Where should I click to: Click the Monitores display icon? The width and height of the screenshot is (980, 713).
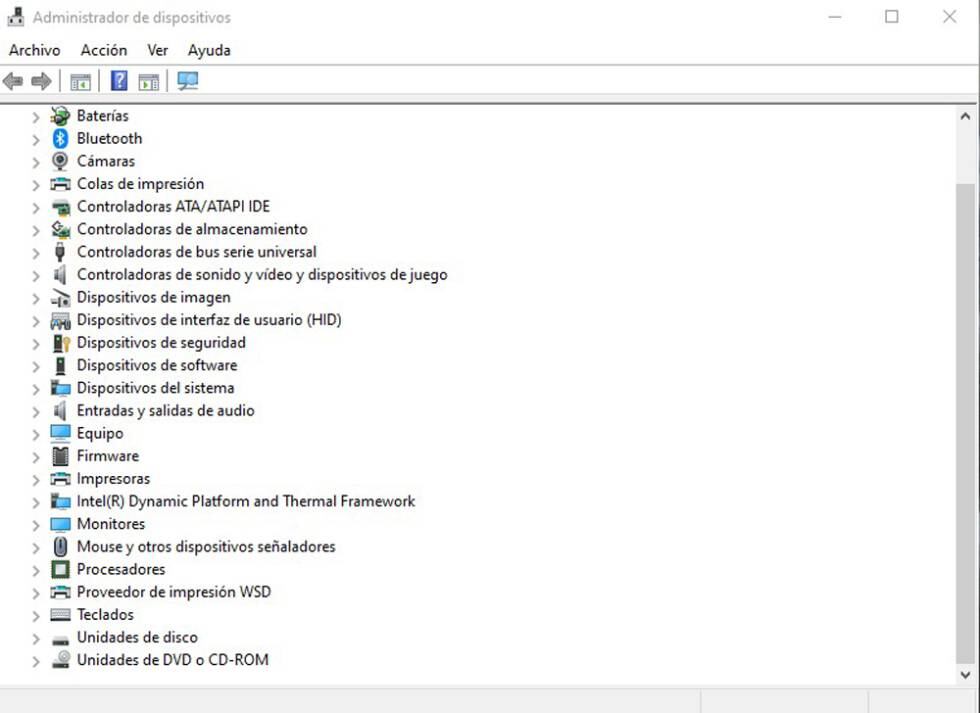pos(60,523)
